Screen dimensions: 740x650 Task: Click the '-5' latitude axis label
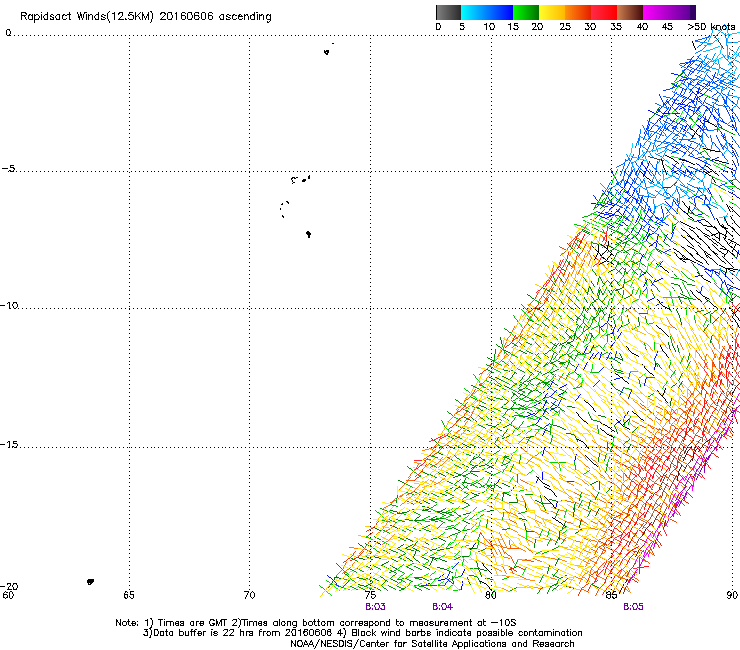point(8,169)
